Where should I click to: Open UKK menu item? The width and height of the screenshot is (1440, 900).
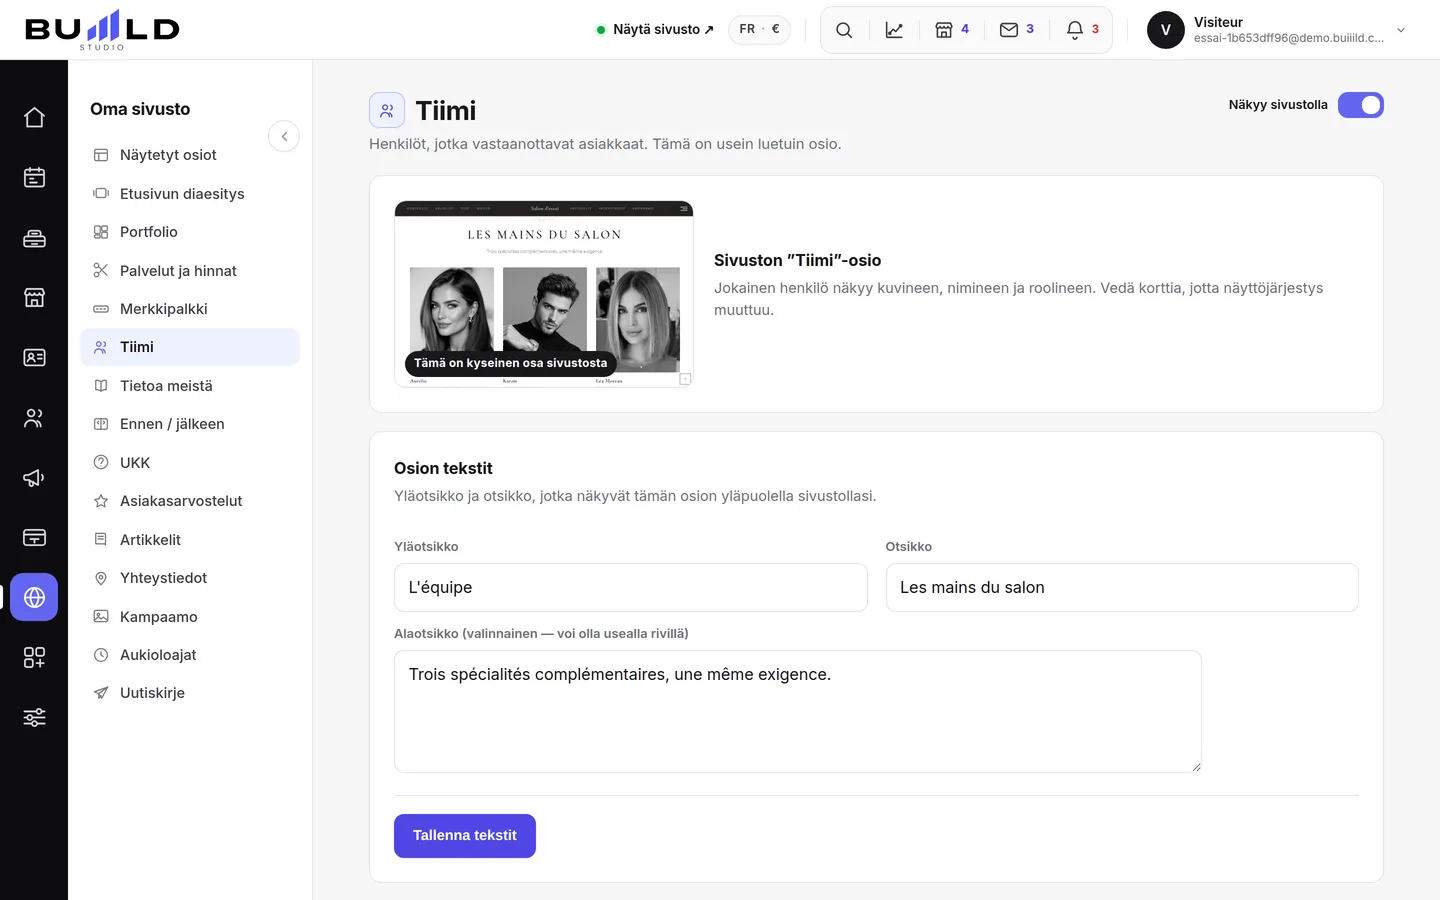(190, 463)
